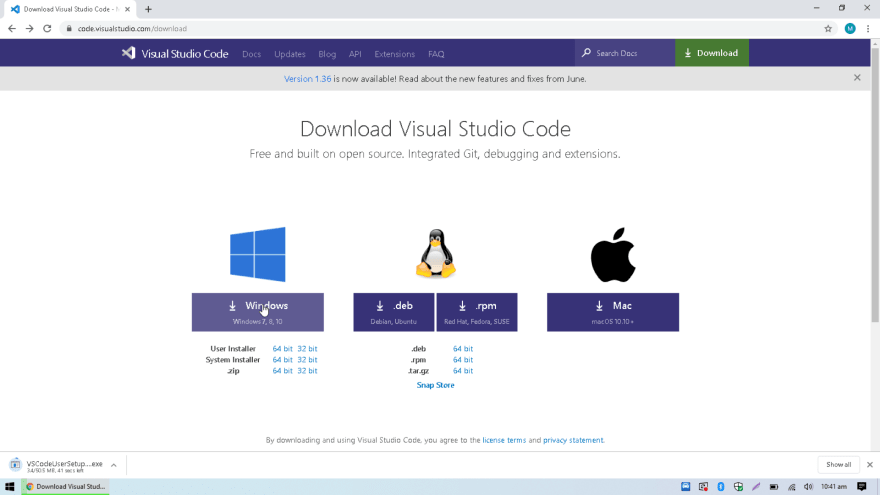Go back with the browser back arrow

[x=12, y=29]
